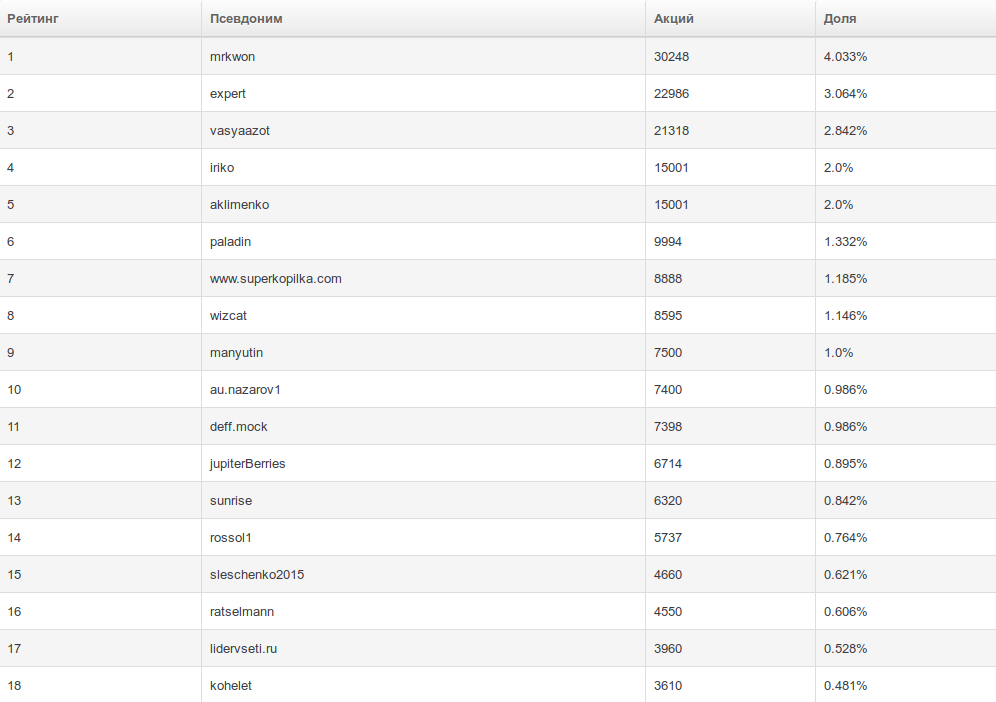The image size is (996, 702).
Task: Click the share count 30248
Action: [x=671, y=57]
